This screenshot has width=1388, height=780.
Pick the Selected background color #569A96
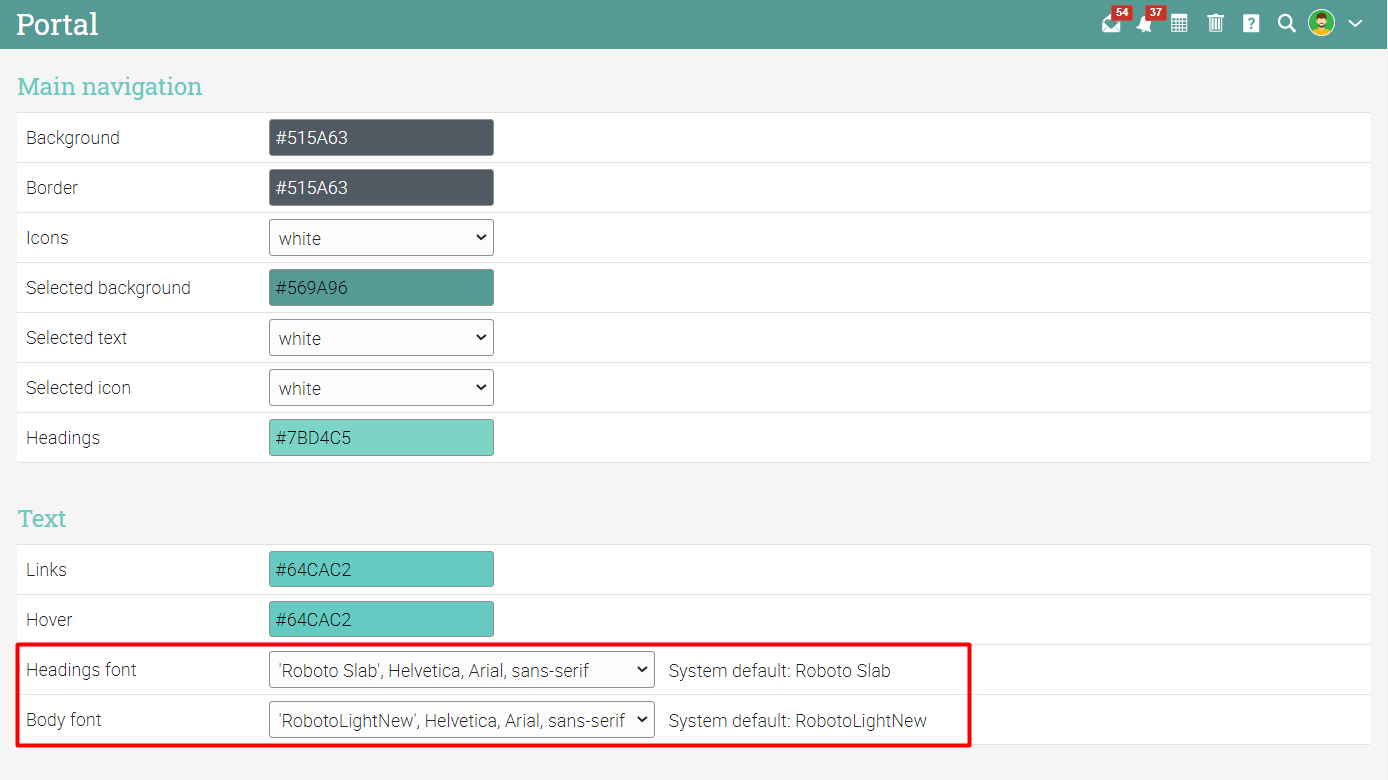[x=381, y=288]
